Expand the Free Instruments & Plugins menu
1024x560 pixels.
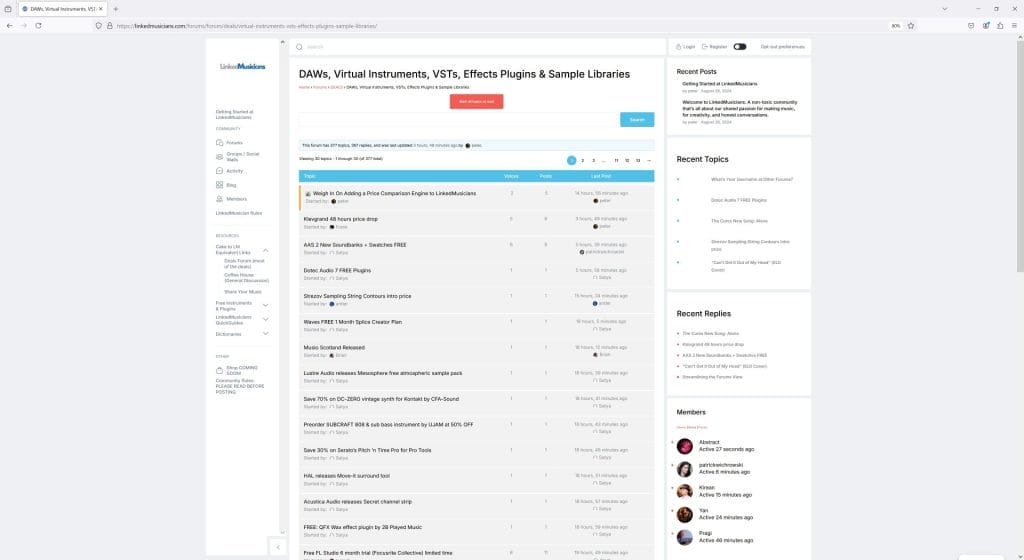tap(265, 304)
